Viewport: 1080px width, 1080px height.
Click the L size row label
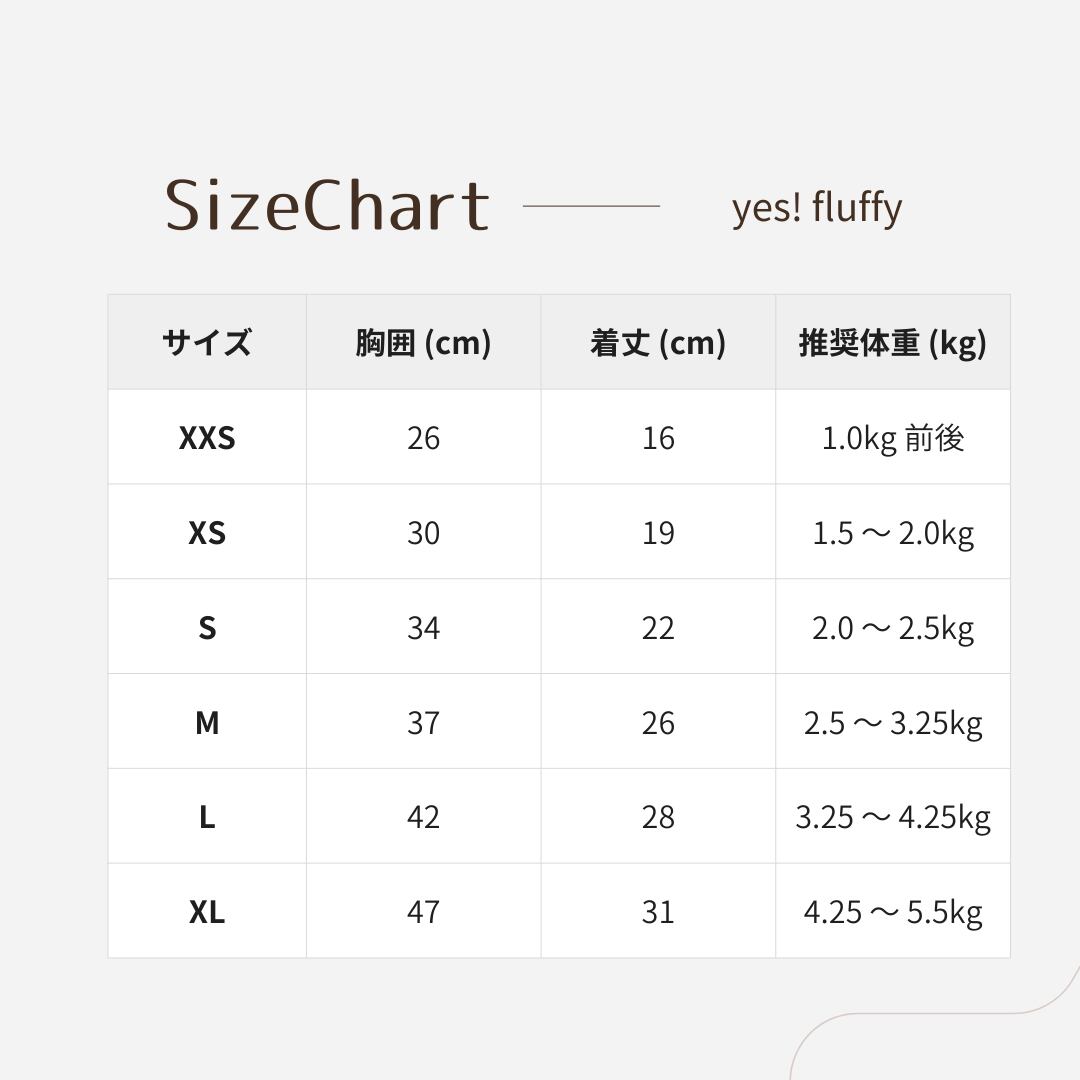coord(207,818)
